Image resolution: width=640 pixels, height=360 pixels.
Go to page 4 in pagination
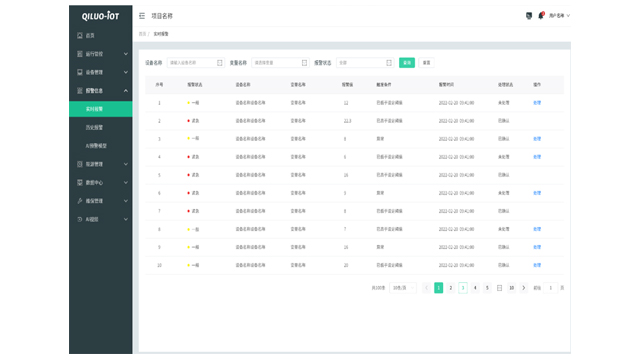(x=475, y=288)
